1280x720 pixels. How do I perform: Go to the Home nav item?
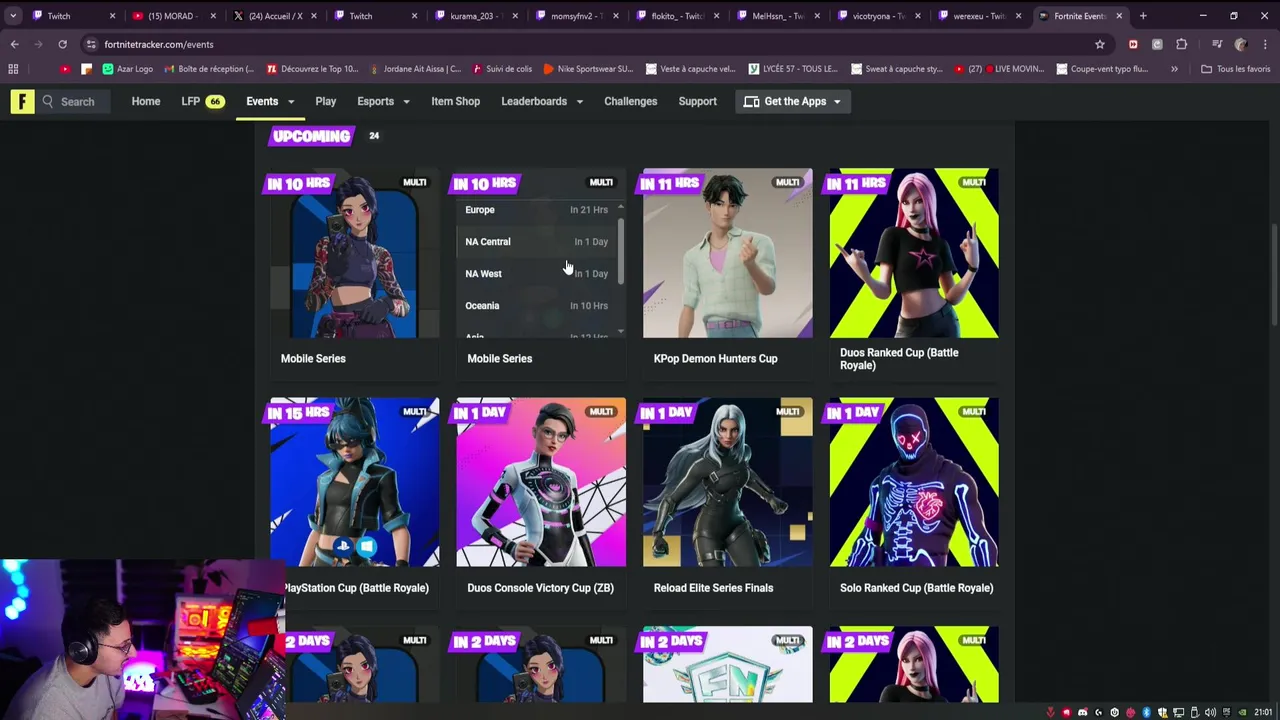(x=146, y=101)
